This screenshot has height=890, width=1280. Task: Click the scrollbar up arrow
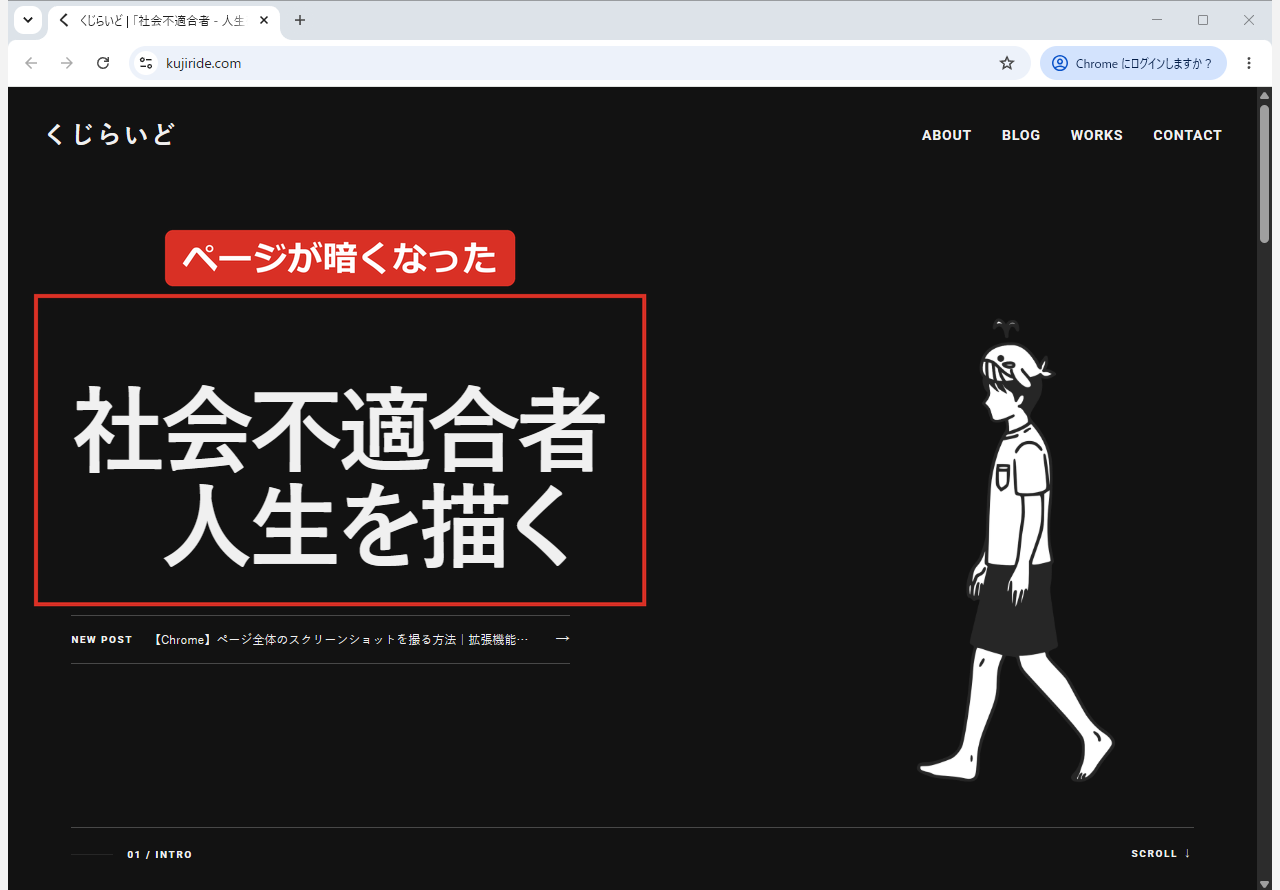(1264, 94)
